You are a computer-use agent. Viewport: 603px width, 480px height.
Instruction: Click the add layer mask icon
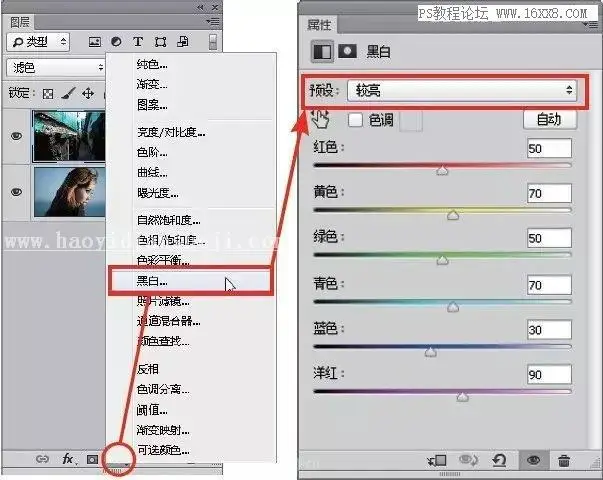click(92, 459)
